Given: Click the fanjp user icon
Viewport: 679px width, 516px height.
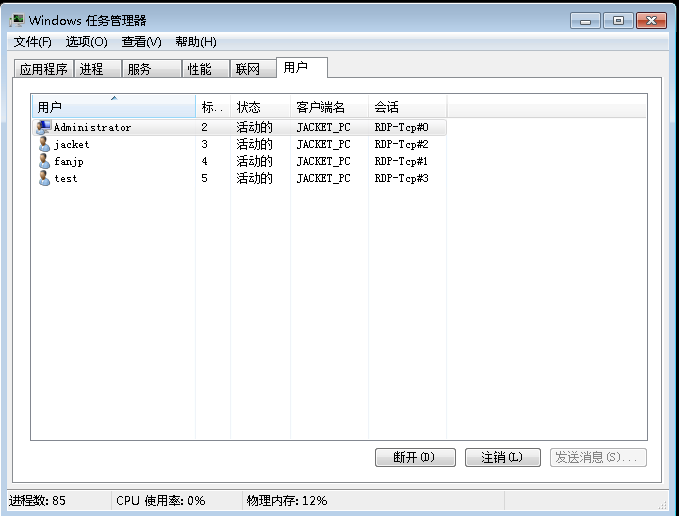Looking at the screenshot, I should pyautogui.click(x=44, y=161).
